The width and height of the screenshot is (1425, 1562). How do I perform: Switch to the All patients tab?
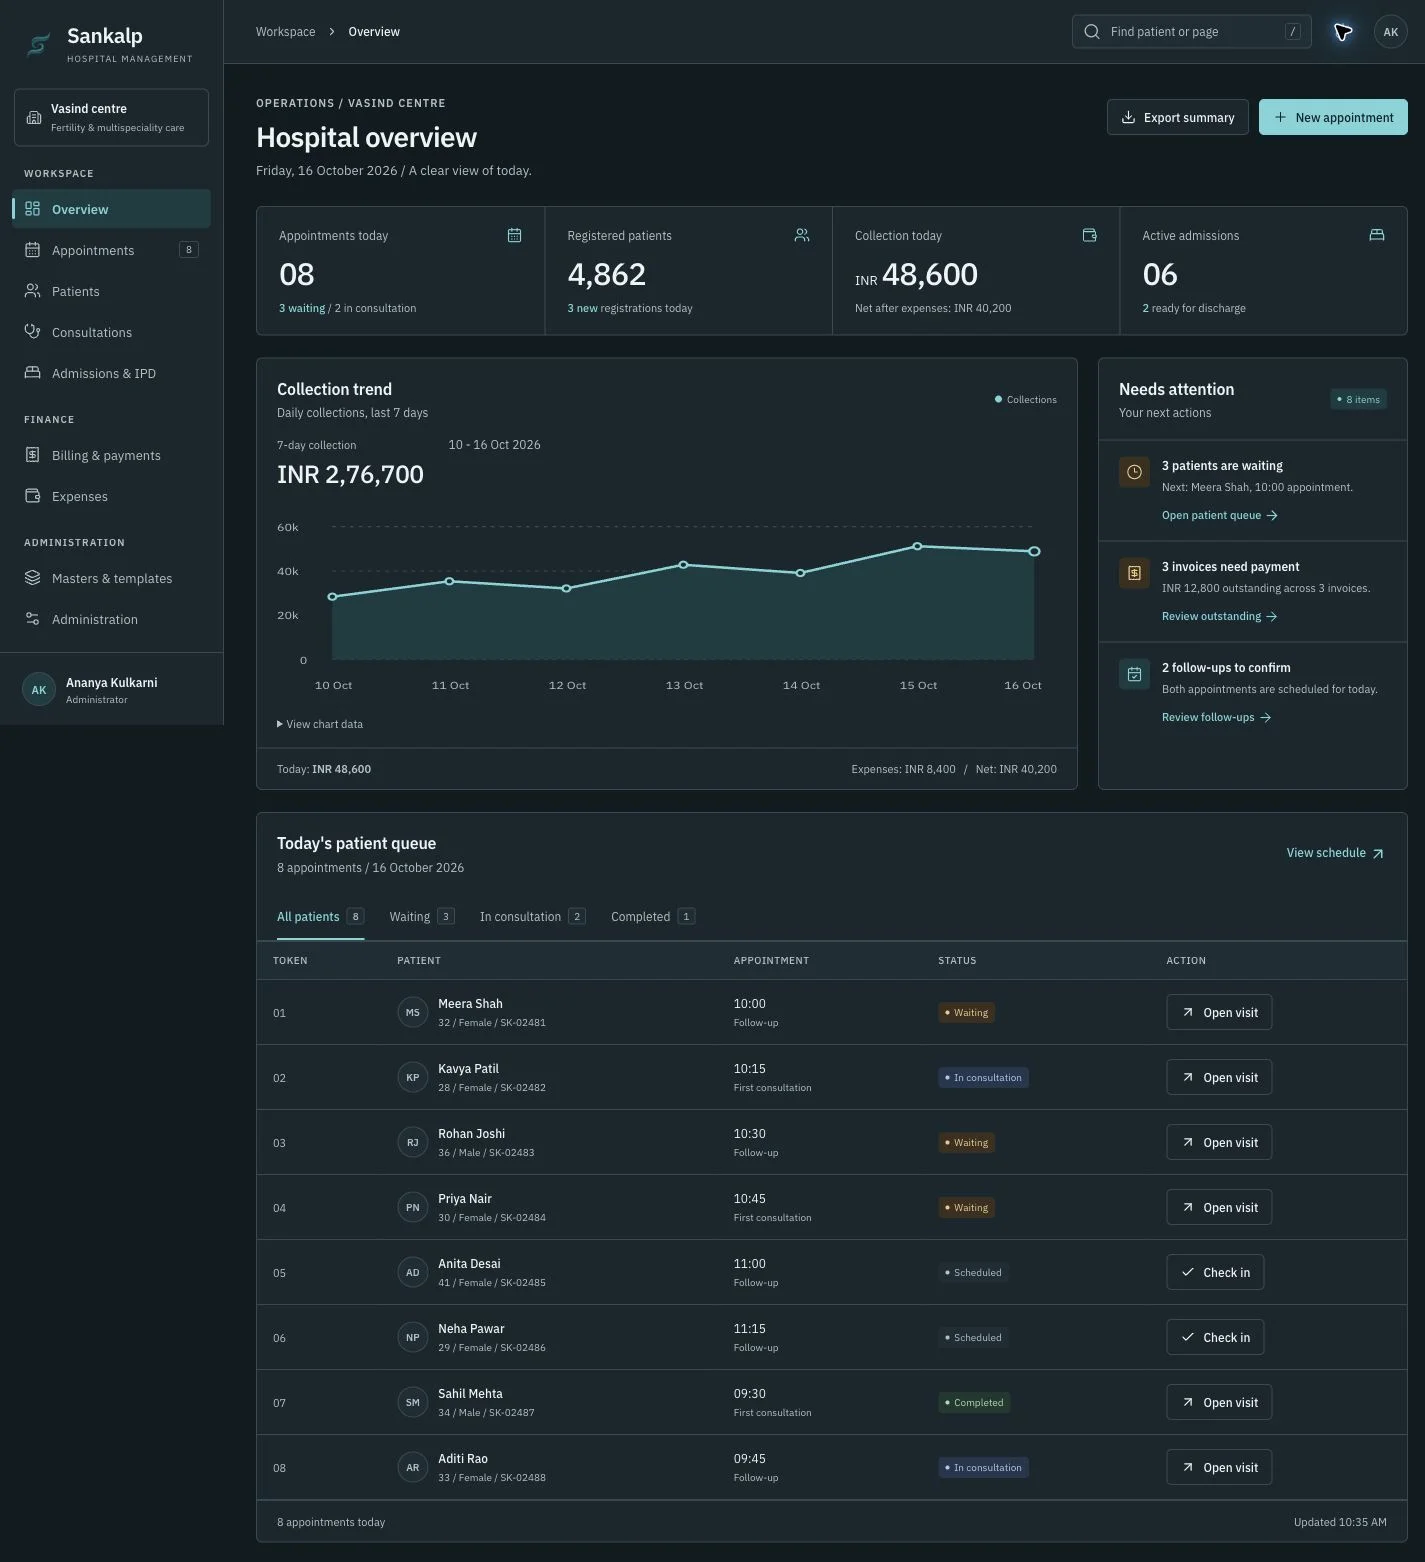pos(320,917)
